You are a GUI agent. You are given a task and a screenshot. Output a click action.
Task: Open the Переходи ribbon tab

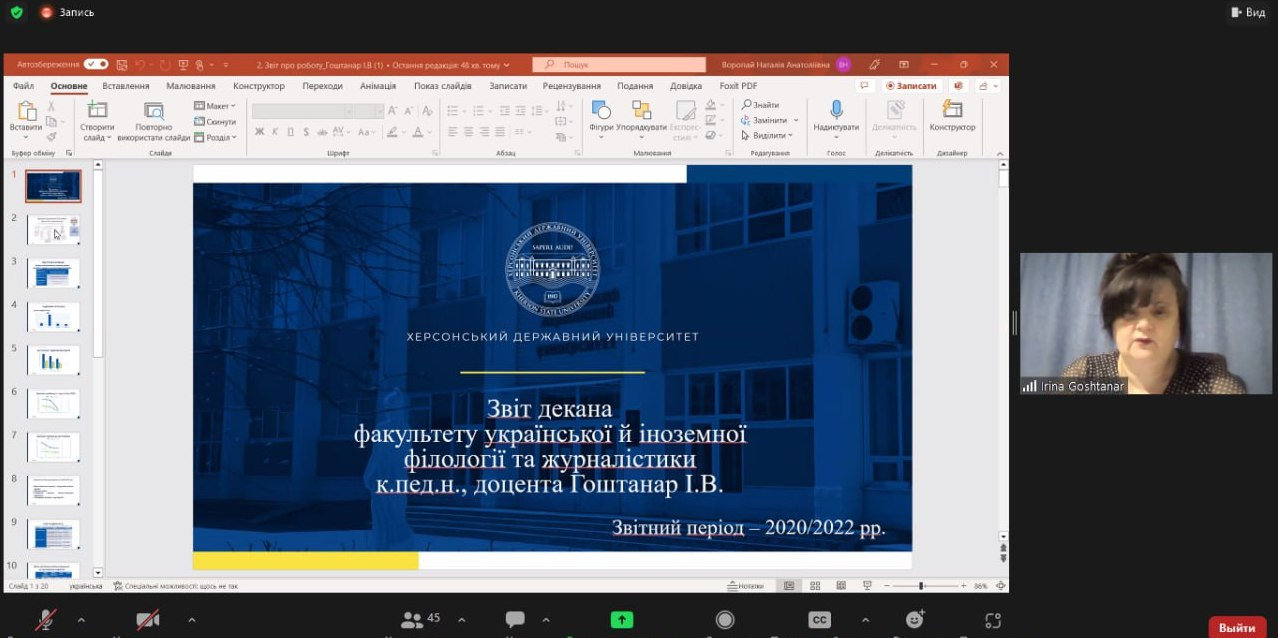tap(322, 86)
